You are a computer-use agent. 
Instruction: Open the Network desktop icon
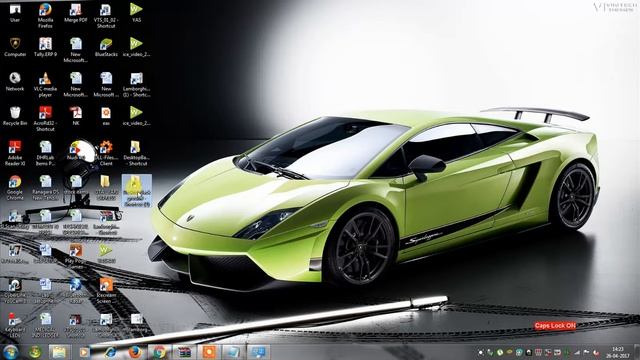pos(15,82)
